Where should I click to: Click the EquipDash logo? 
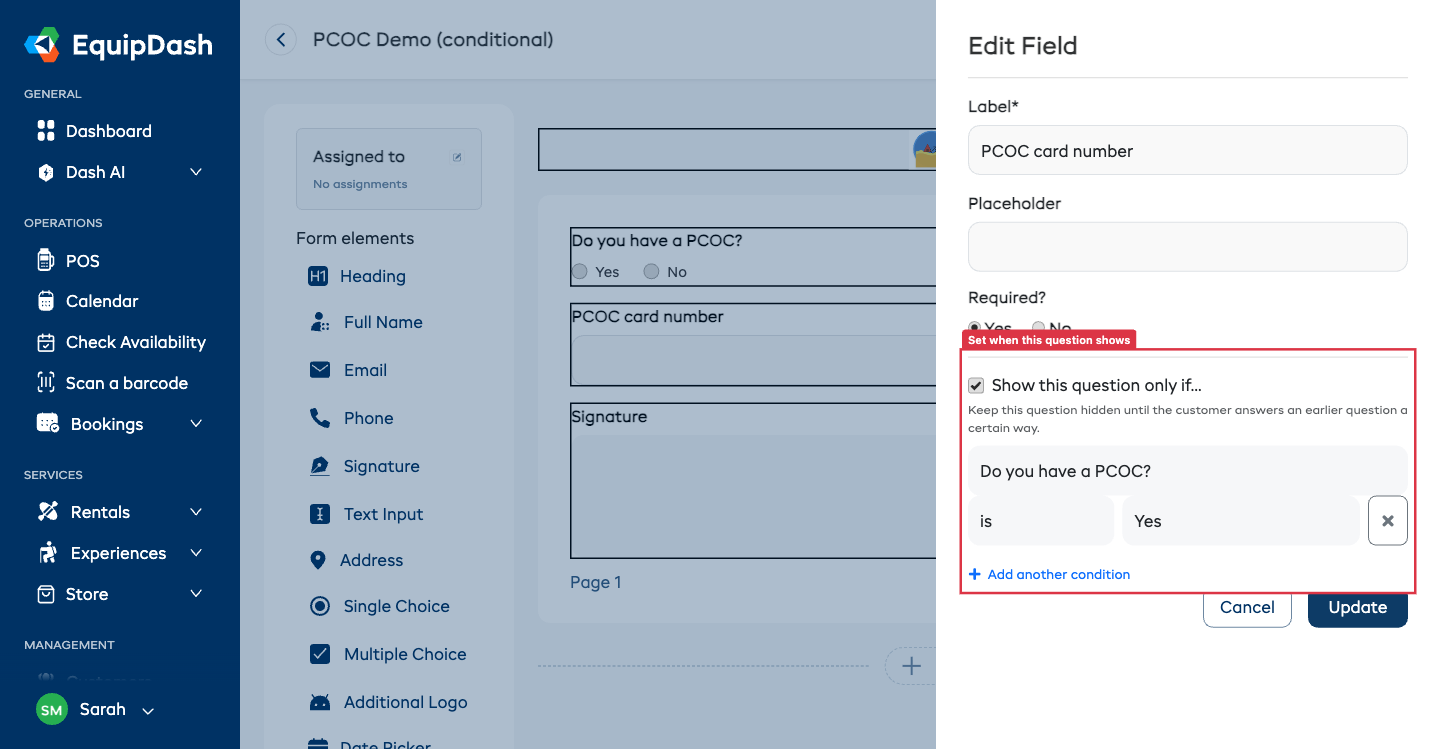(118, 45)
